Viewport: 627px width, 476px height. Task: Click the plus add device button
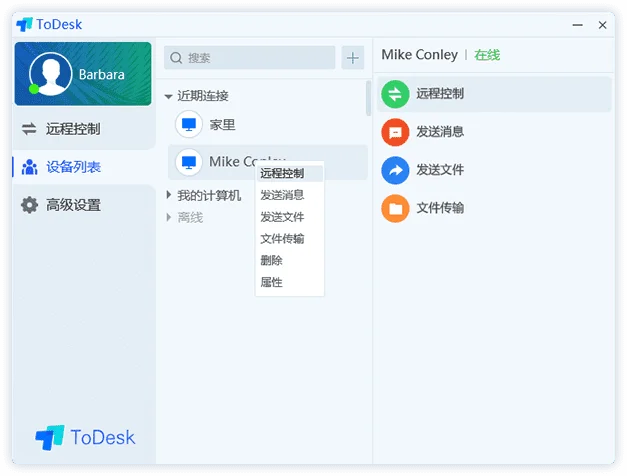point(352,58)
